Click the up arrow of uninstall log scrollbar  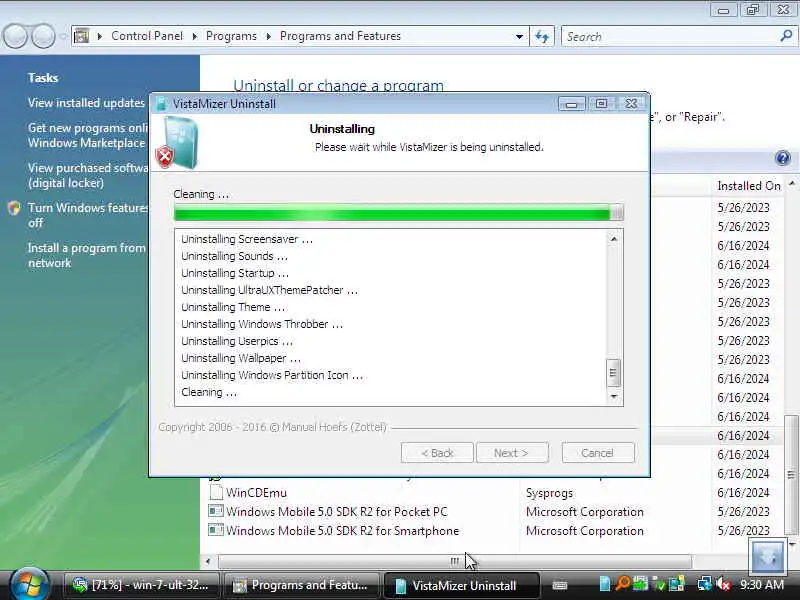[614, 239]
